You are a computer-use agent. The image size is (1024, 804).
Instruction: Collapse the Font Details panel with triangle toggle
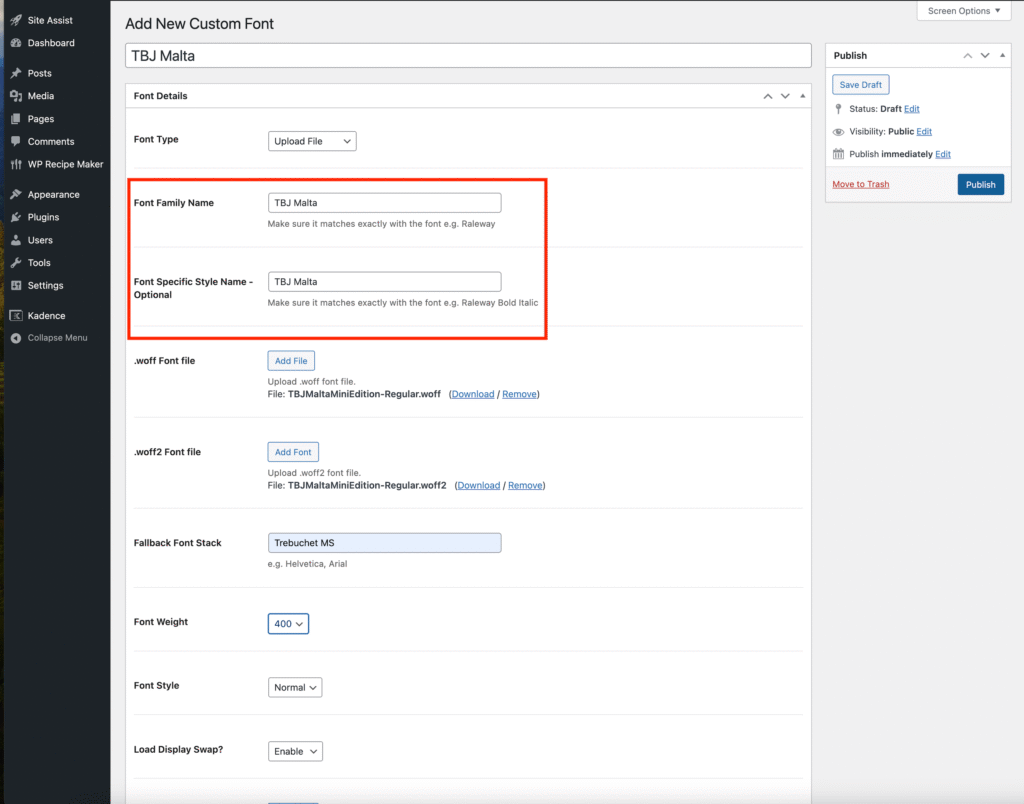tap(801, 96)
